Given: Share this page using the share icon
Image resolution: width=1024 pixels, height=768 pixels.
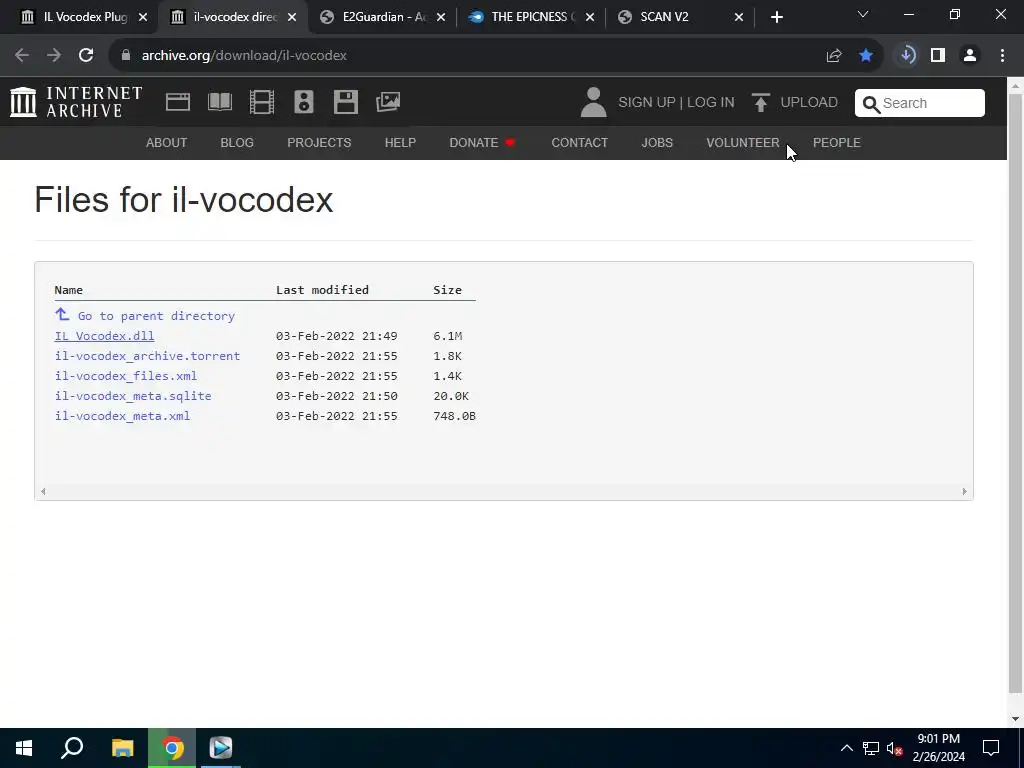Looking at the screenshot, I should click(x=834, y=56).
